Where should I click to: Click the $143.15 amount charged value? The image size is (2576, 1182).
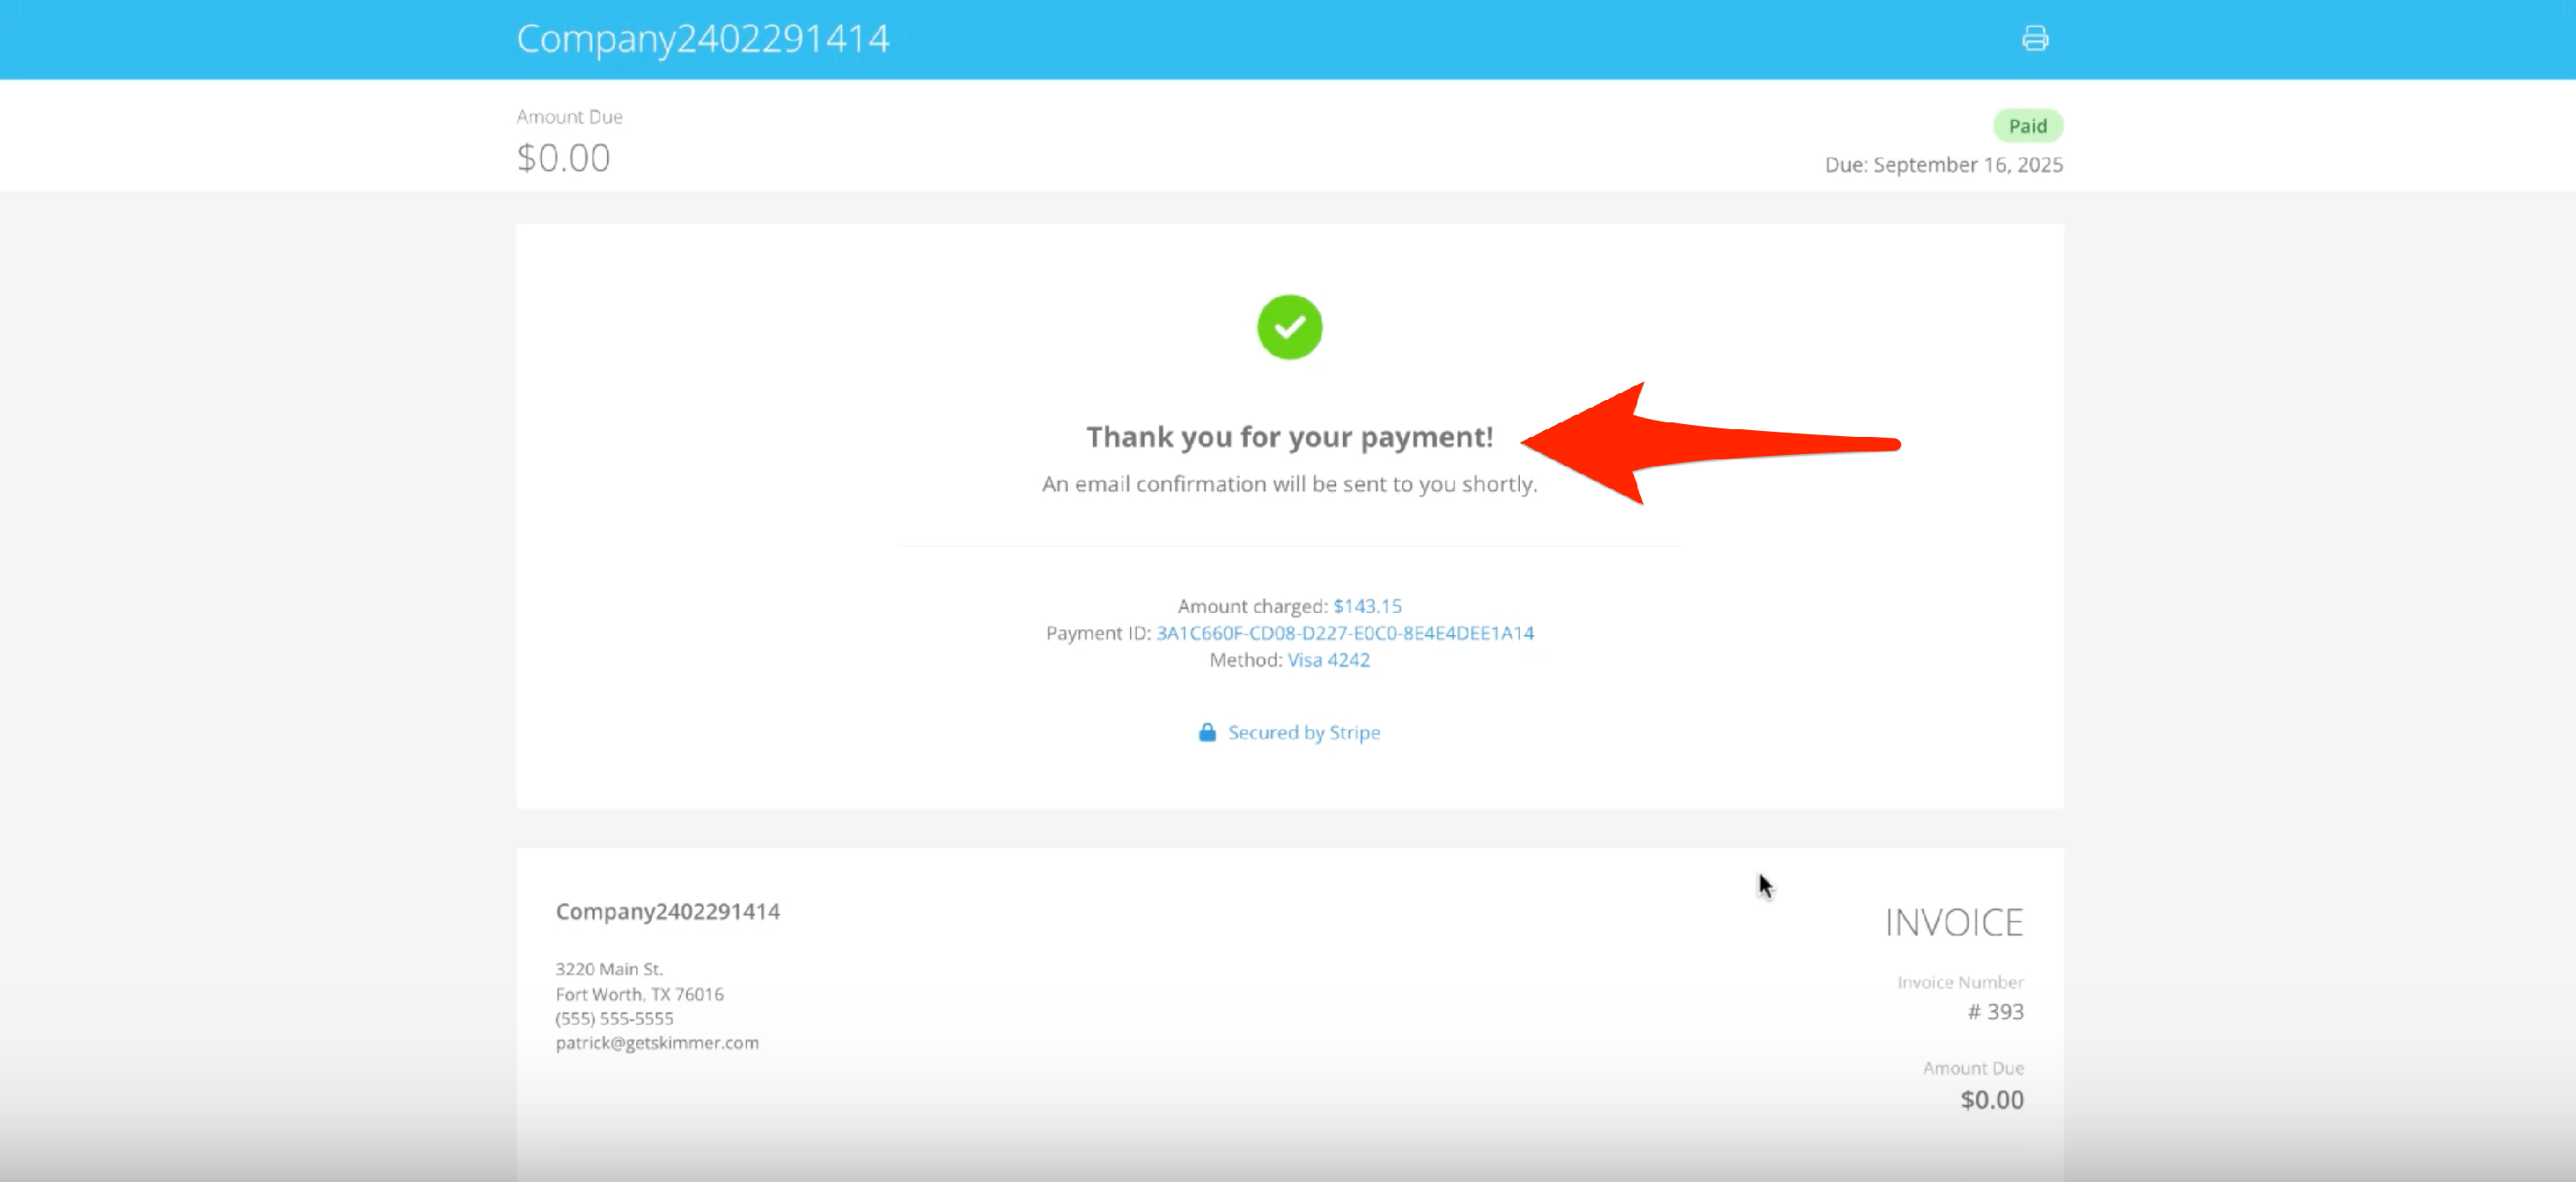point(1367,606)
